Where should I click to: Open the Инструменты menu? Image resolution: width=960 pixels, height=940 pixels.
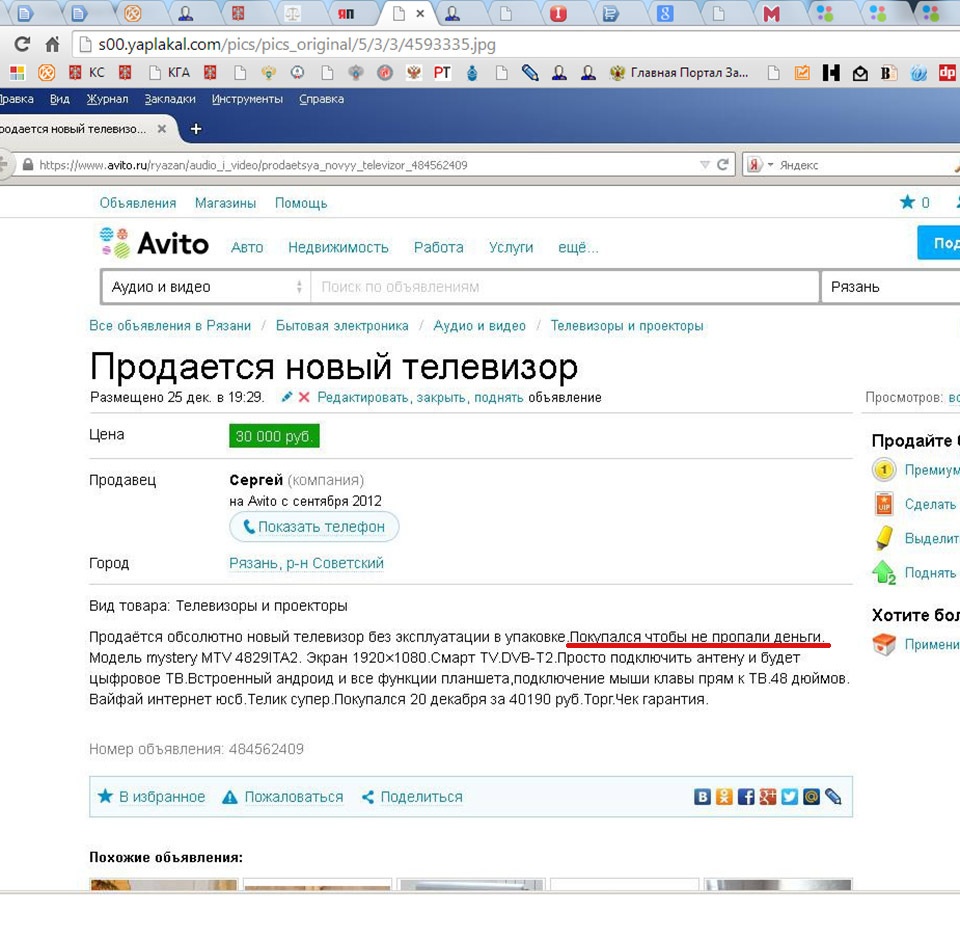[x=247, y=99]
